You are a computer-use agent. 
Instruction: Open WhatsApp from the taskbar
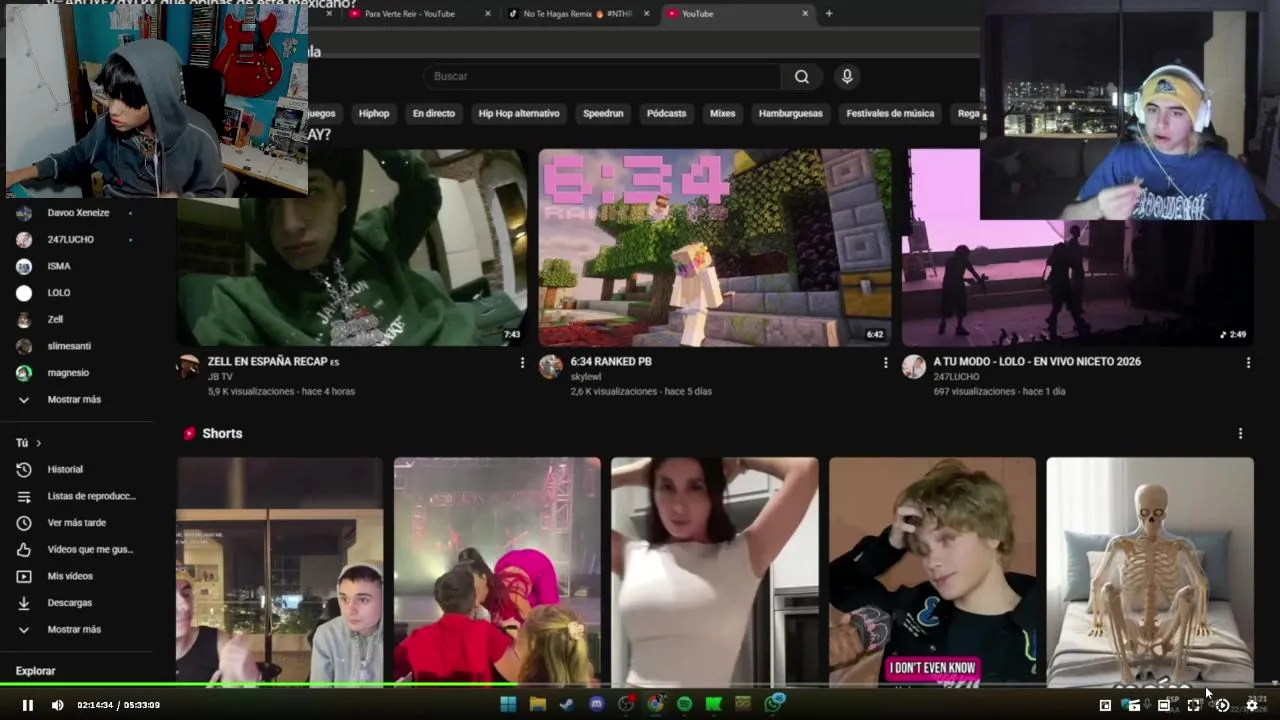click(x=773, y=704)
